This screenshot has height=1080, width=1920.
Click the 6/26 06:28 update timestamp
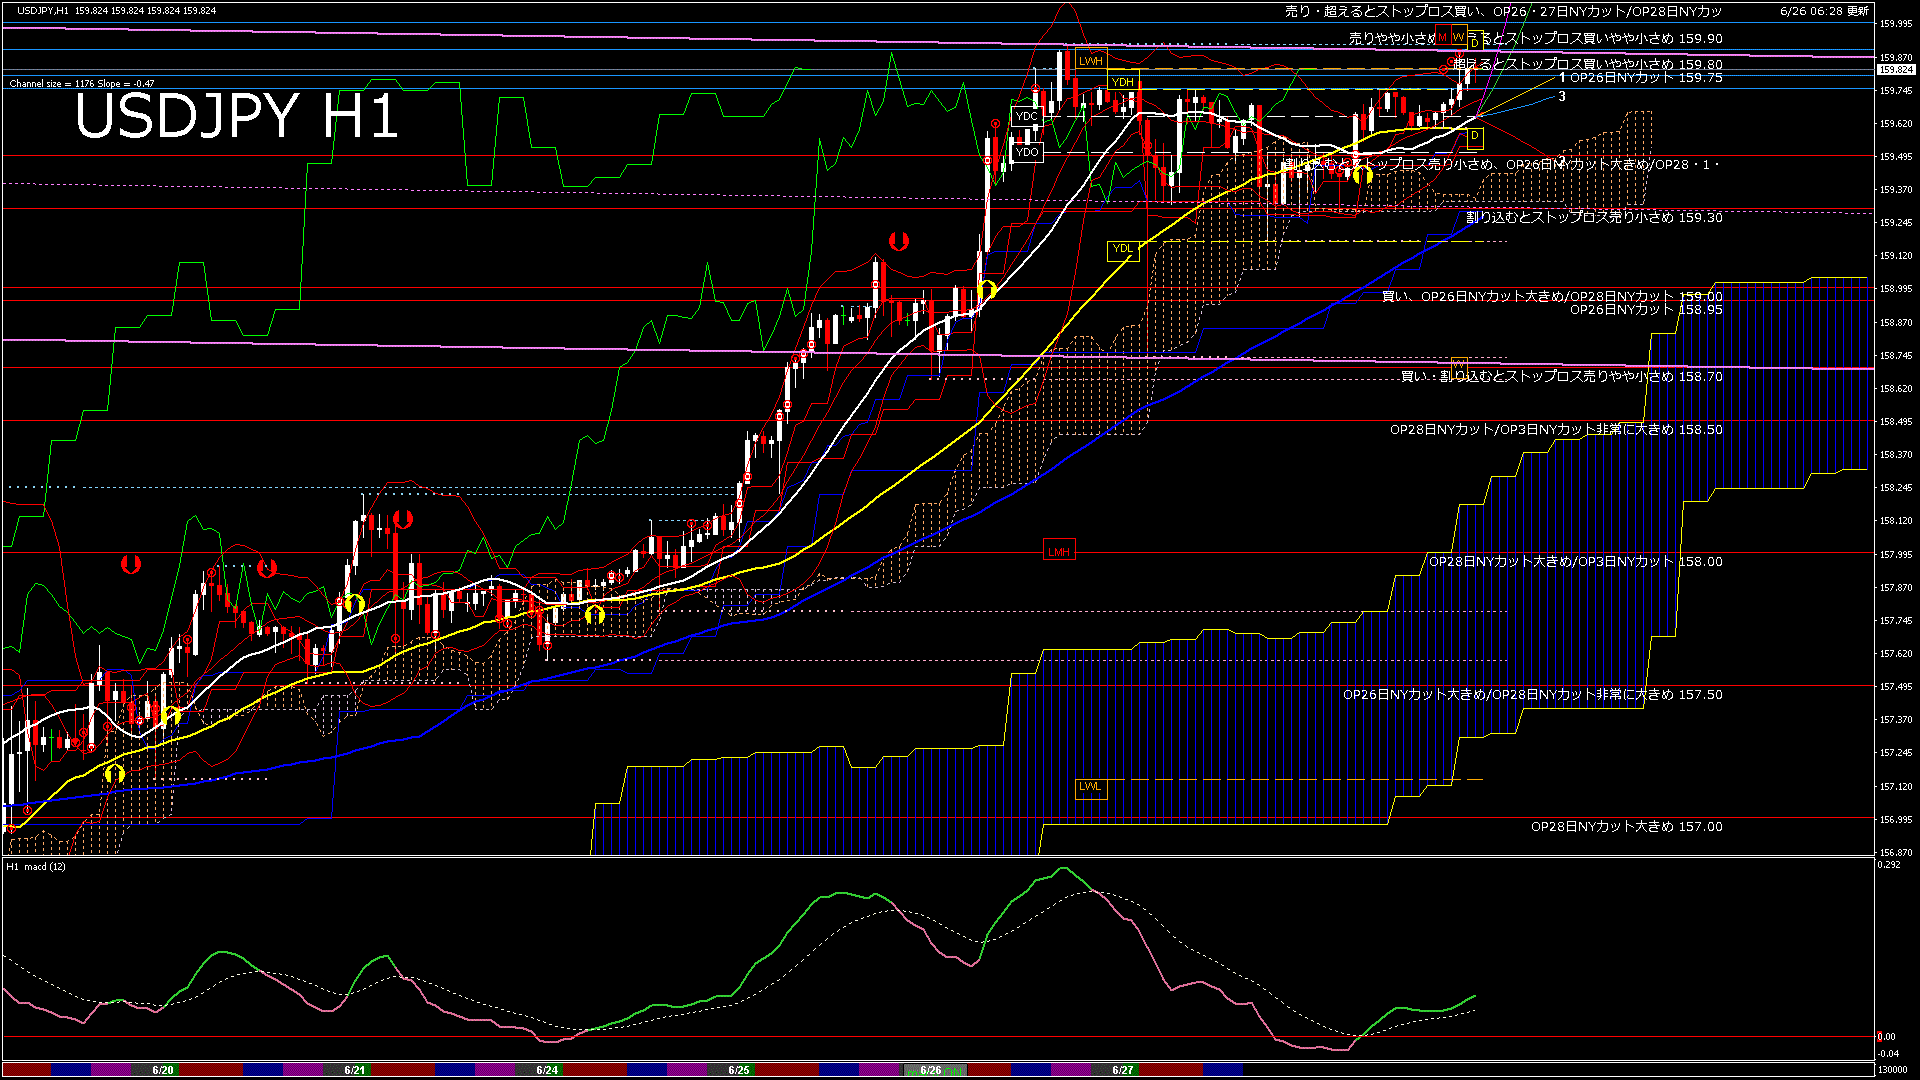click(x=1824, y=11)
